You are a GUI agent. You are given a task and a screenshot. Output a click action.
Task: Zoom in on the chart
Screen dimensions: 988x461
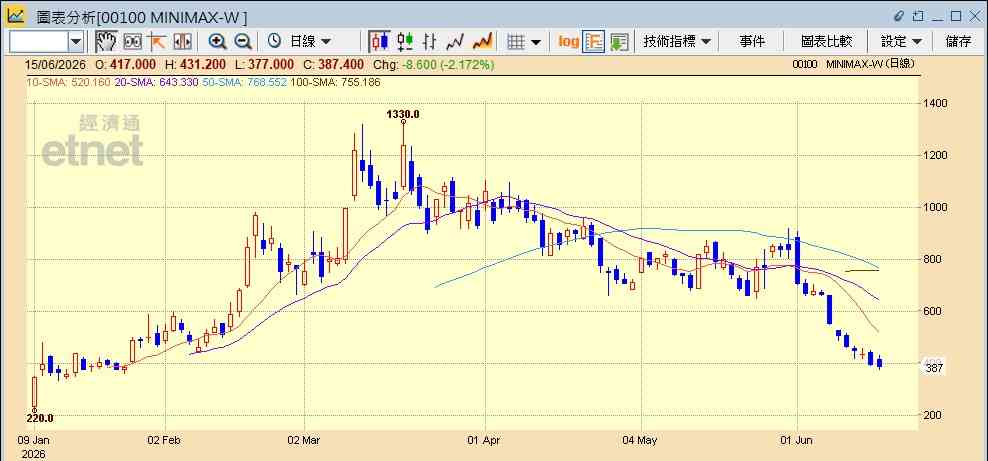[x=217, y=42]
